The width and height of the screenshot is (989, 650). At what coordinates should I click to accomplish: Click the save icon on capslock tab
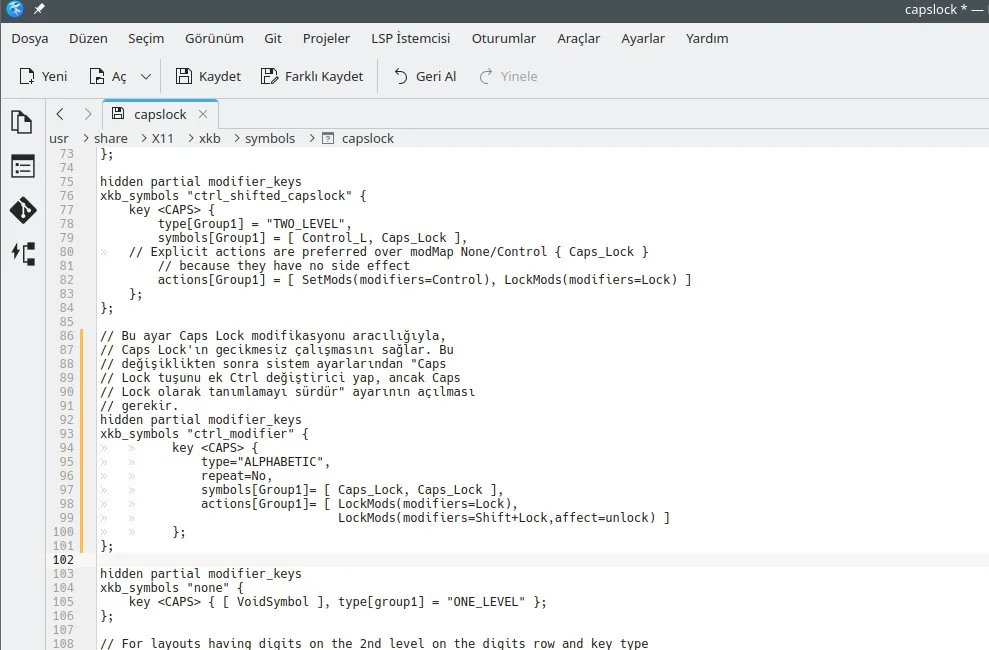pyautogui.click(x=117, y=113)
